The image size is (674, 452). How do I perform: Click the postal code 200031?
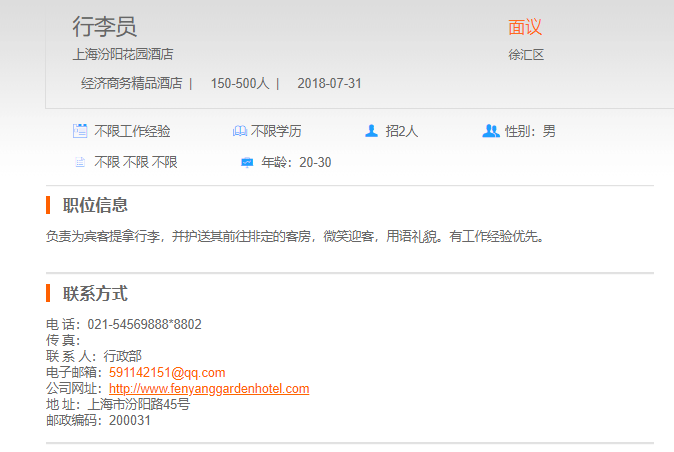click(x=130, y=421)
